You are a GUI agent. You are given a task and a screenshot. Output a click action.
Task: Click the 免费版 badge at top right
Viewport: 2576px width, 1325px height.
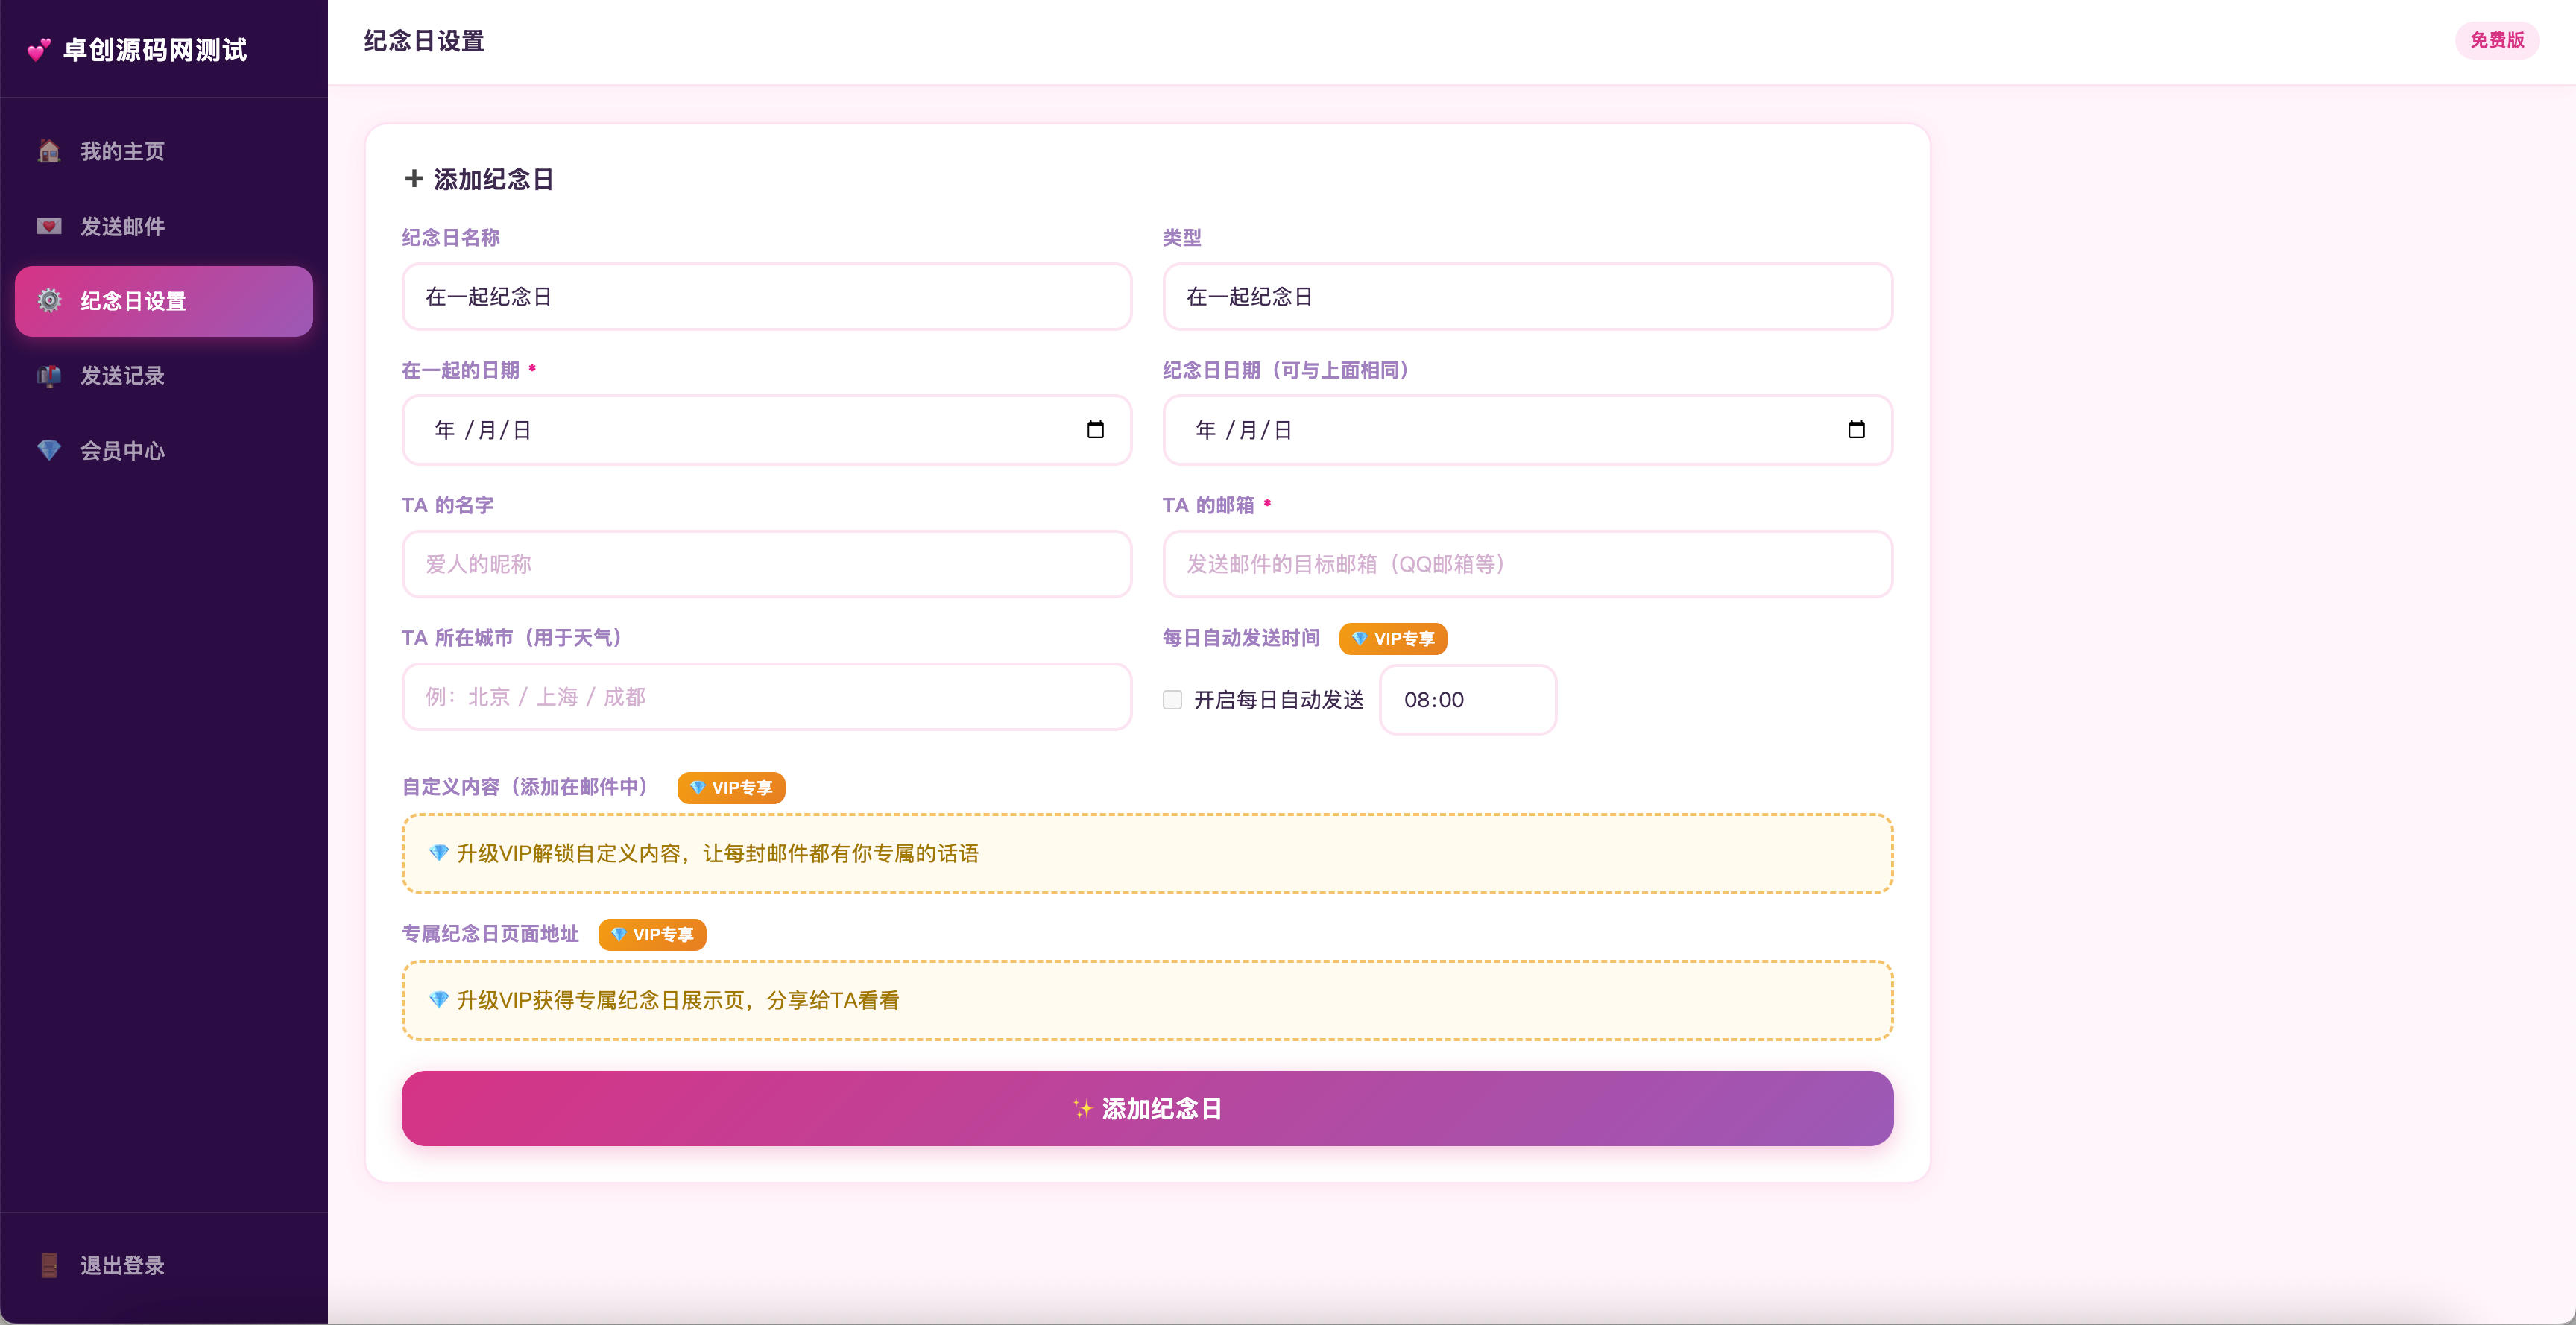[2496, 40]
